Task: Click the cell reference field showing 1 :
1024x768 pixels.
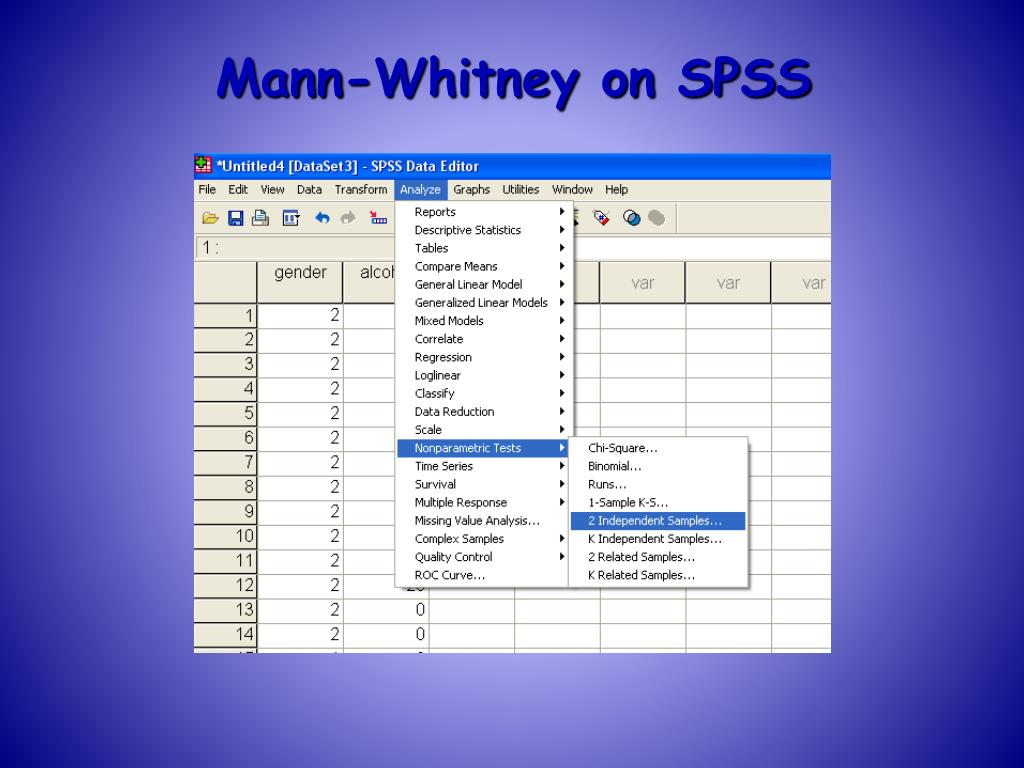Action: pos(295,248)
